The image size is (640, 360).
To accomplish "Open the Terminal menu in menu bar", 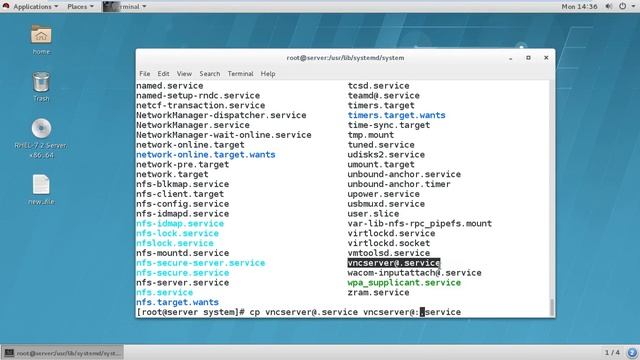I will pos(240,73).
